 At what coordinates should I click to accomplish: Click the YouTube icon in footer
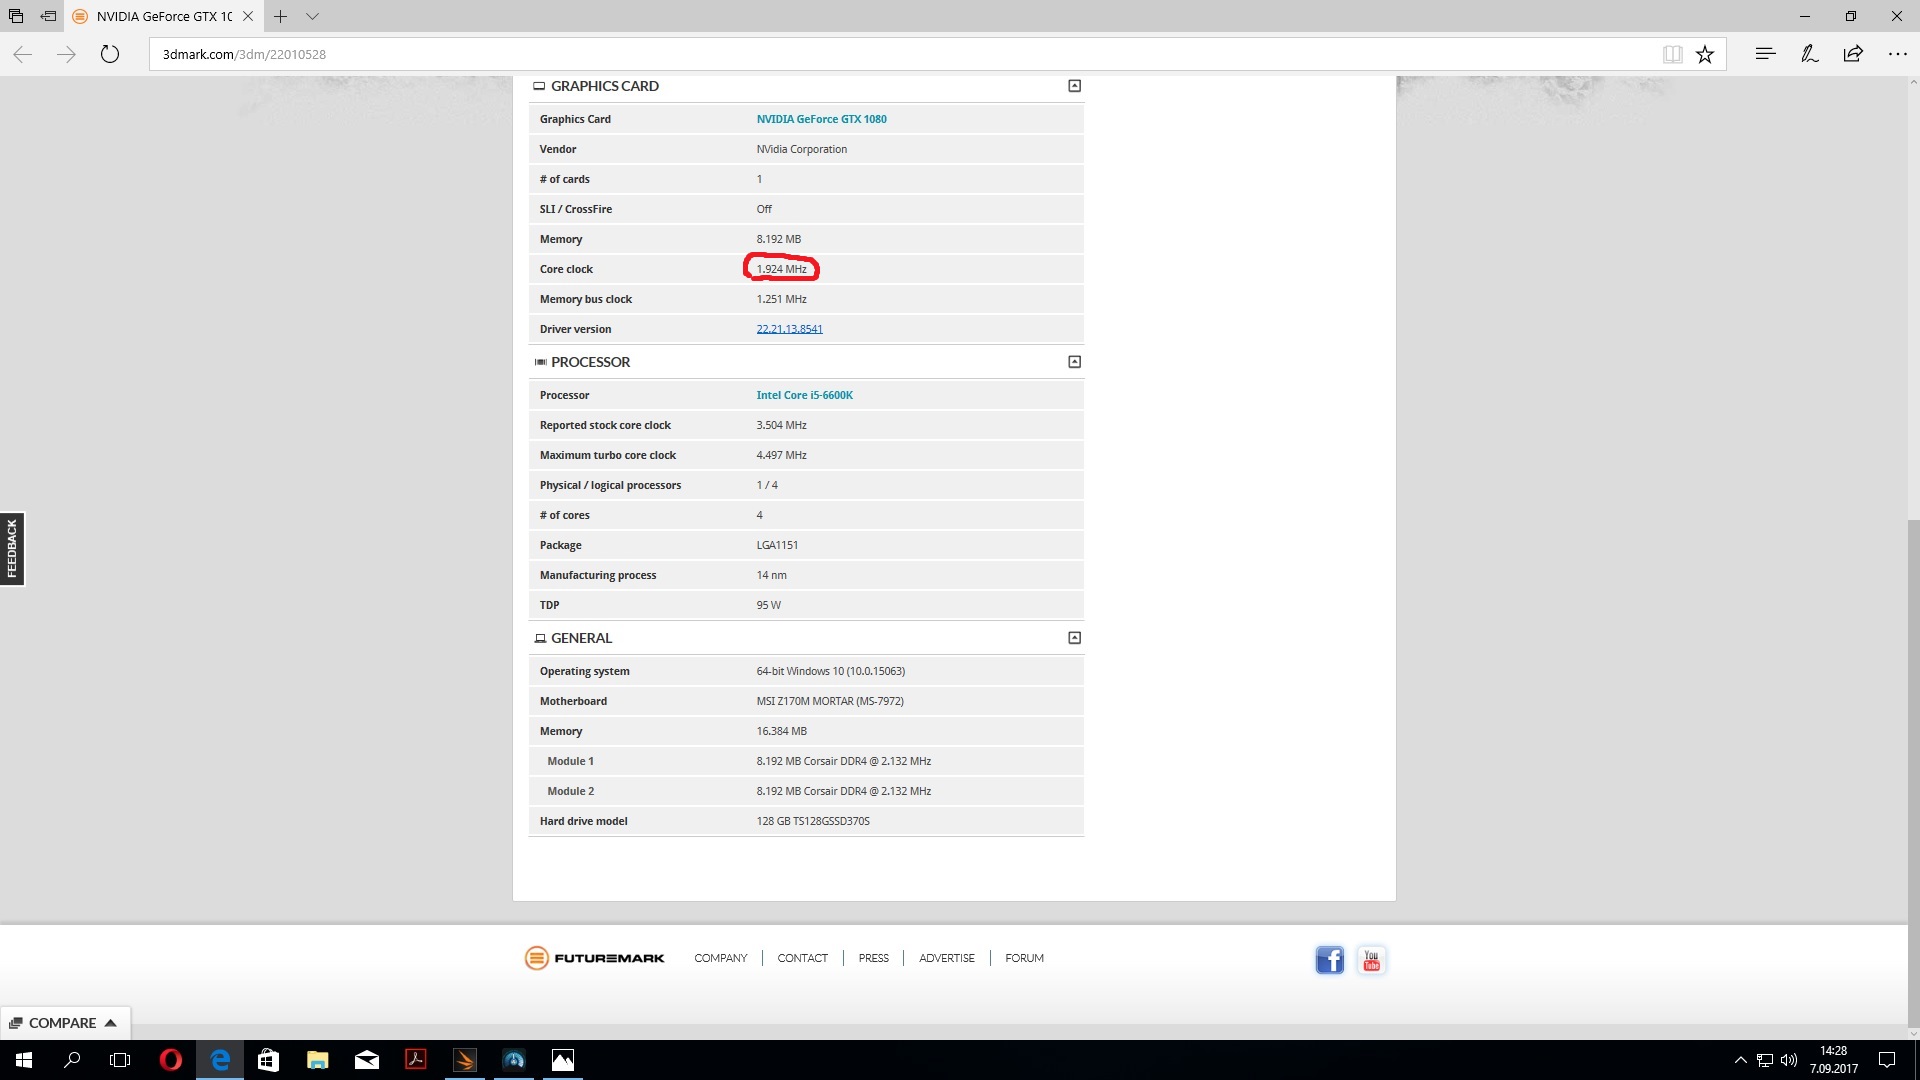(1371, 960)
